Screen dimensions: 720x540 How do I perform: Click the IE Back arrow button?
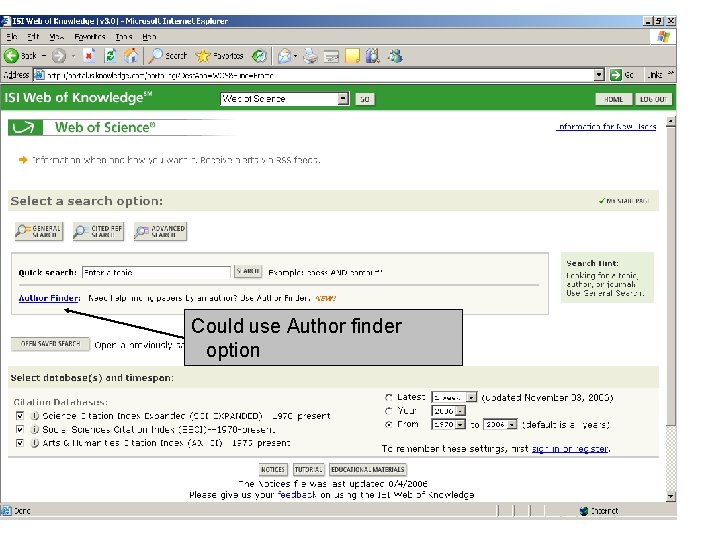coord(11,56)
